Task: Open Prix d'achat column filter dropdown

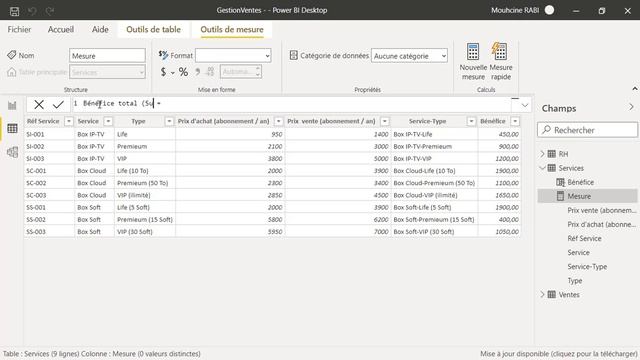Action: pyautogui.click(x=278, y=121)
